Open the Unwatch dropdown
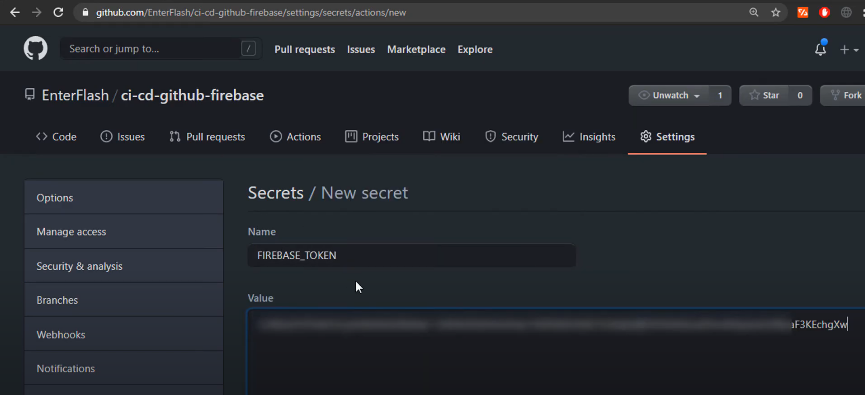The width and height of the screenshot is (865, 395). (669, 95)
